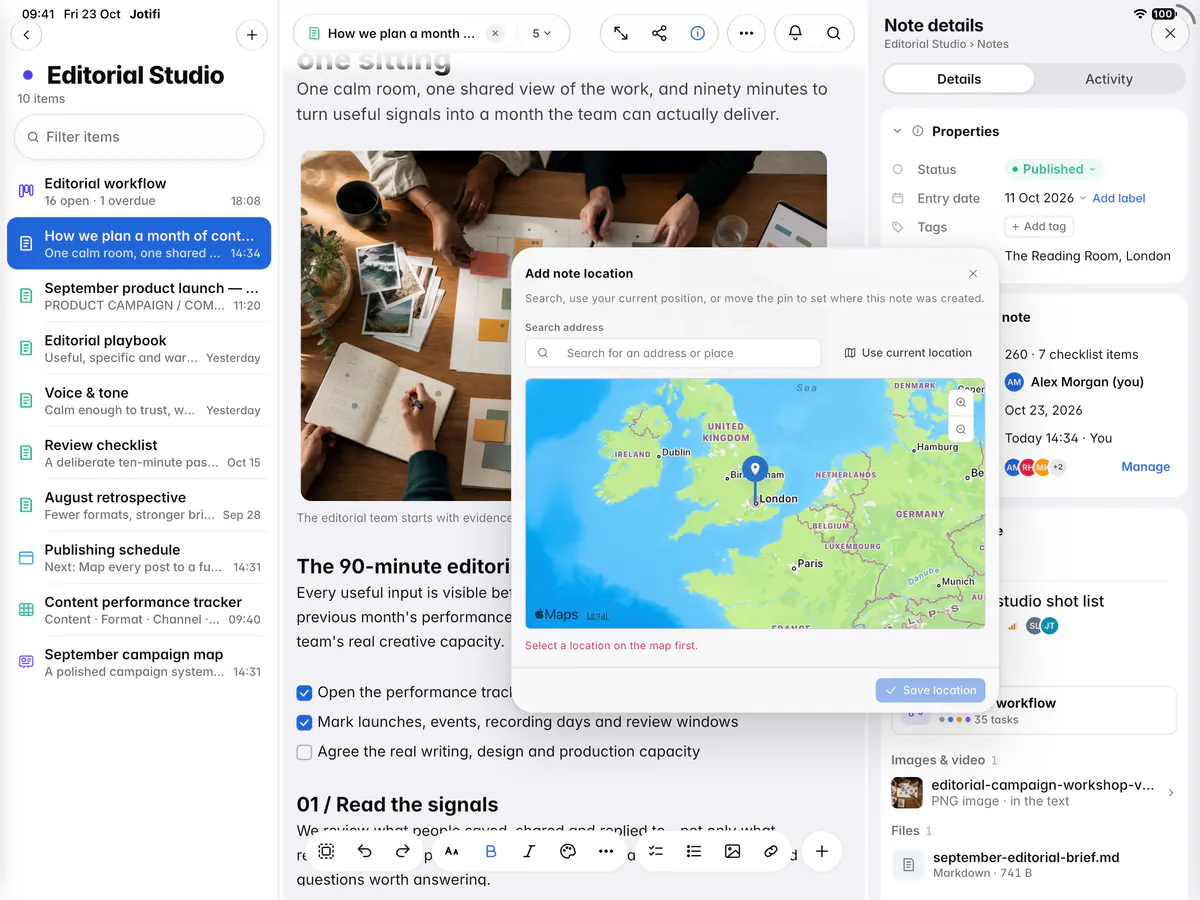1200x900 pixels.
Task: Open the 'Voice & tone' note
Action: pos(139,401)
